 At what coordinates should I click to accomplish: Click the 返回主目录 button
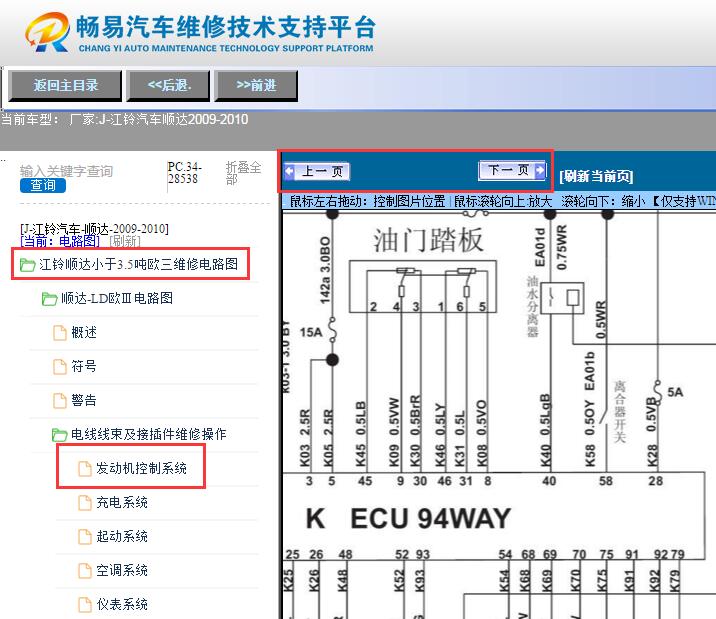(65, 85)
